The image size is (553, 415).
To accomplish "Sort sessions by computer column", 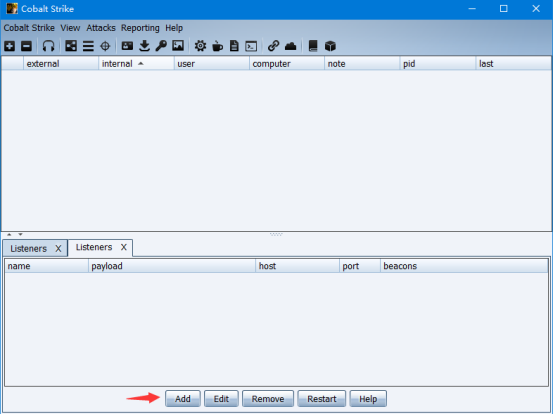I will click(287, 63).
